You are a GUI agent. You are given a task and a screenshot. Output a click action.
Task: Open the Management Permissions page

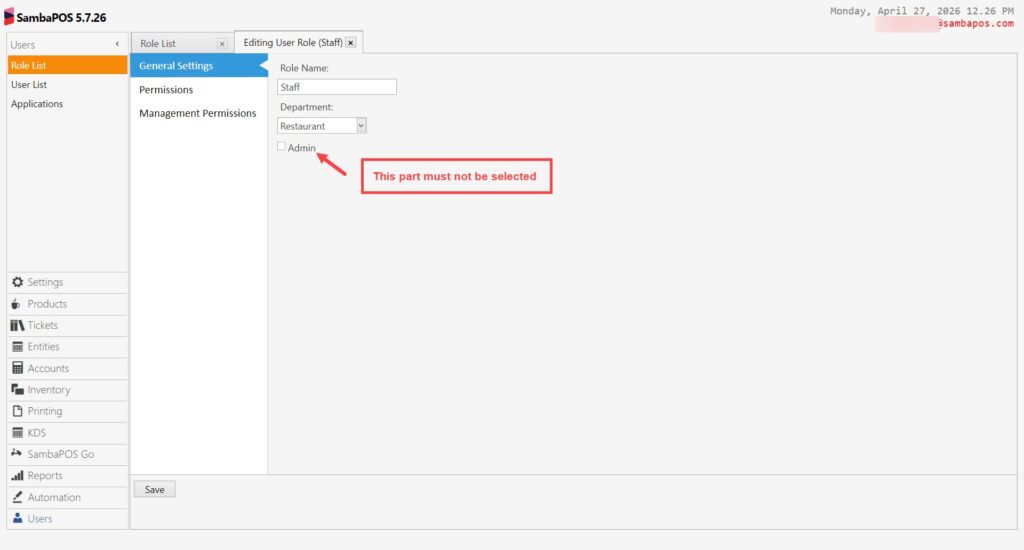197,113
